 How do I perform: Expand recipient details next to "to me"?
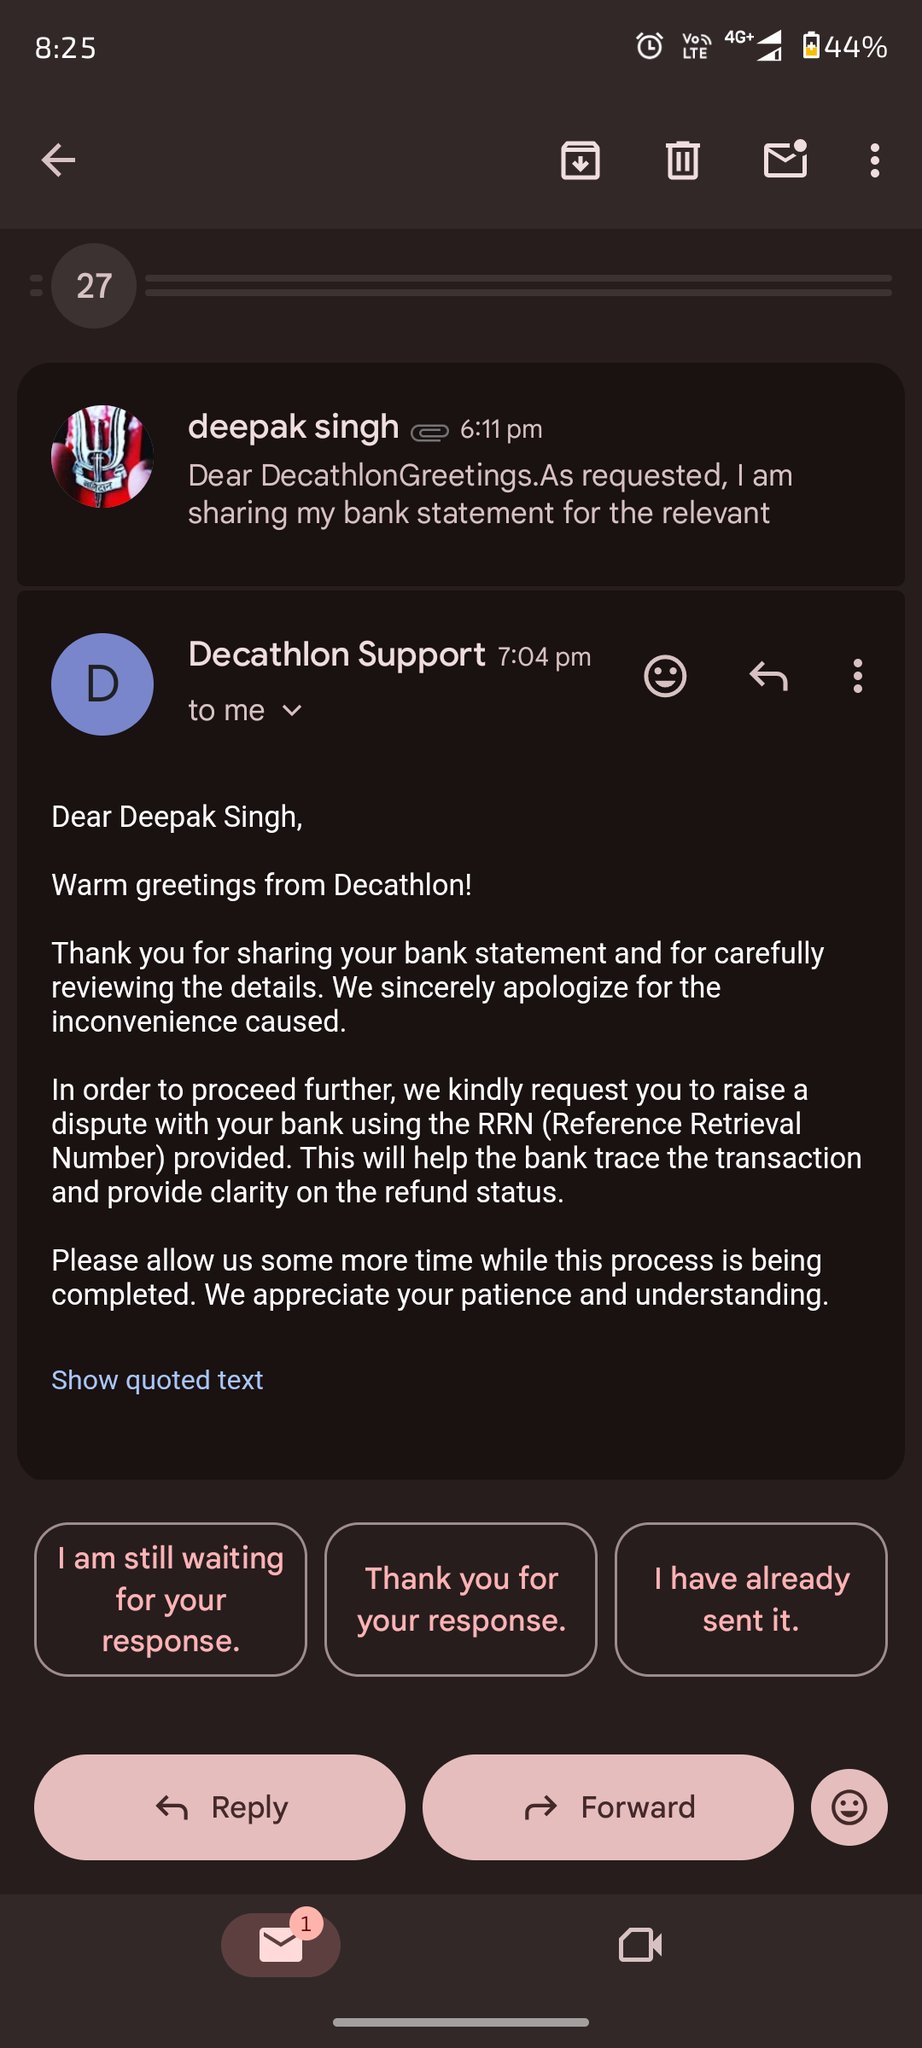[x=292, y=711]
